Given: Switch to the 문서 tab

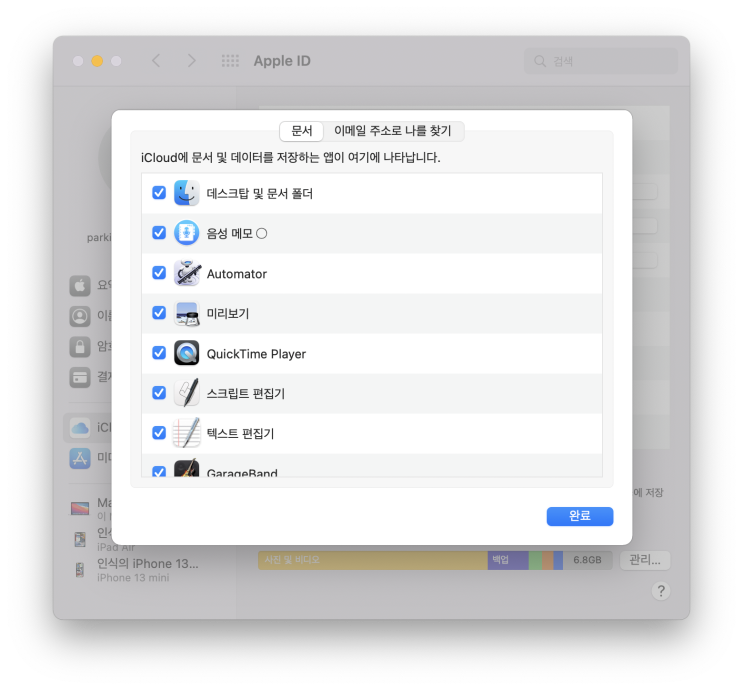Looking at the screenshot, I should click(x=302, y=131).
